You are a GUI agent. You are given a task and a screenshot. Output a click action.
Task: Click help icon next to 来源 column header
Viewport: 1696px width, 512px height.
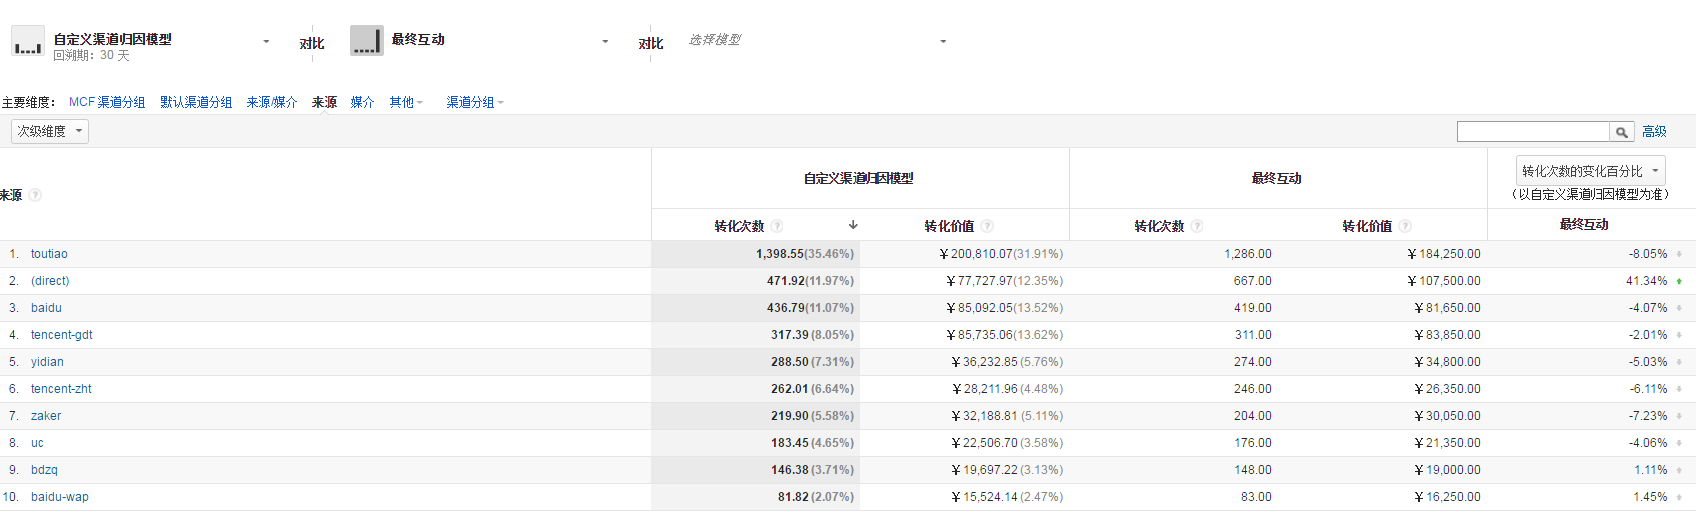35,195
